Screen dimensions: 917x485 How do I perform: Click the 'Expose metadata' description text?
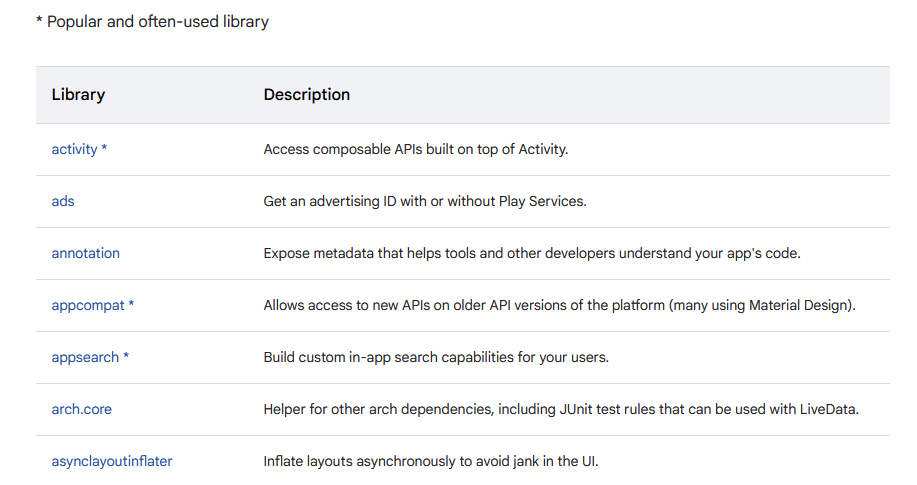pos(531,253)
